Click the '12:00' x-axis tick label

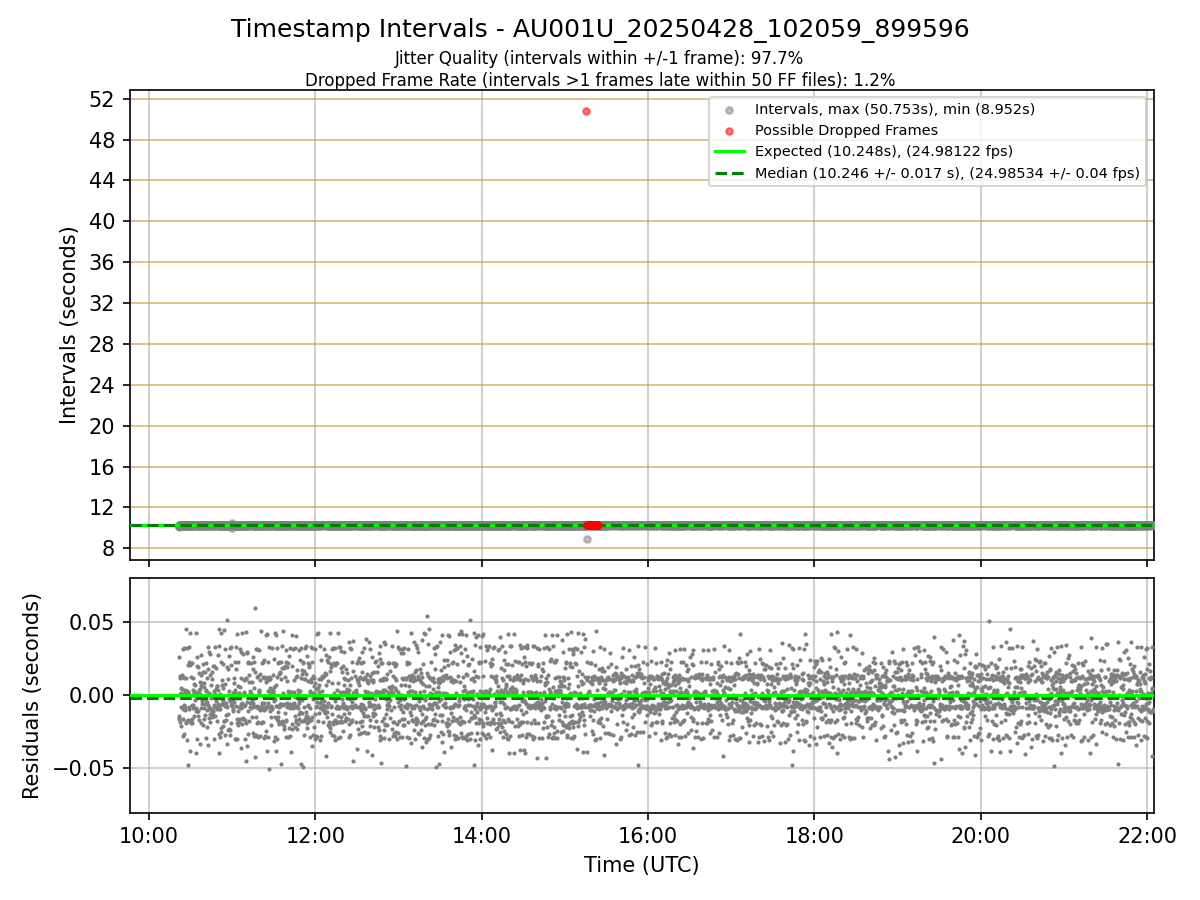pos(315,835)
